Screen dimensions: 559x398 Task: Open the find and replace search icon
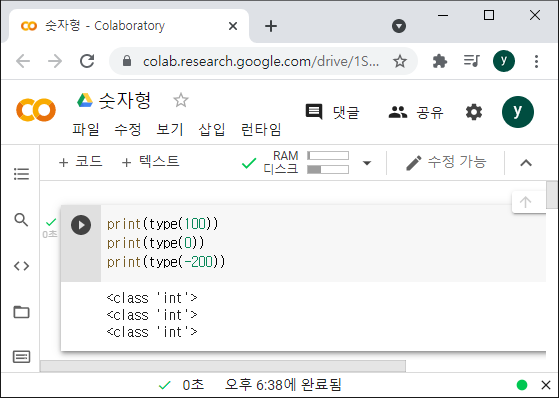21,220
